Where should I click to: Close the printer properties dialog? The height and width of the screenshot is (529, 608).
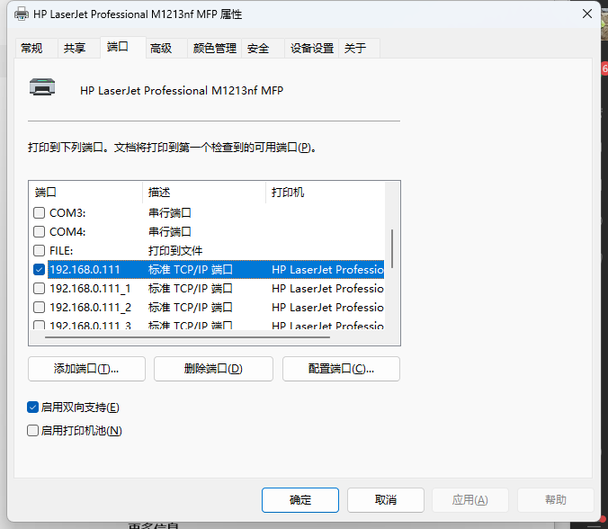585,15
